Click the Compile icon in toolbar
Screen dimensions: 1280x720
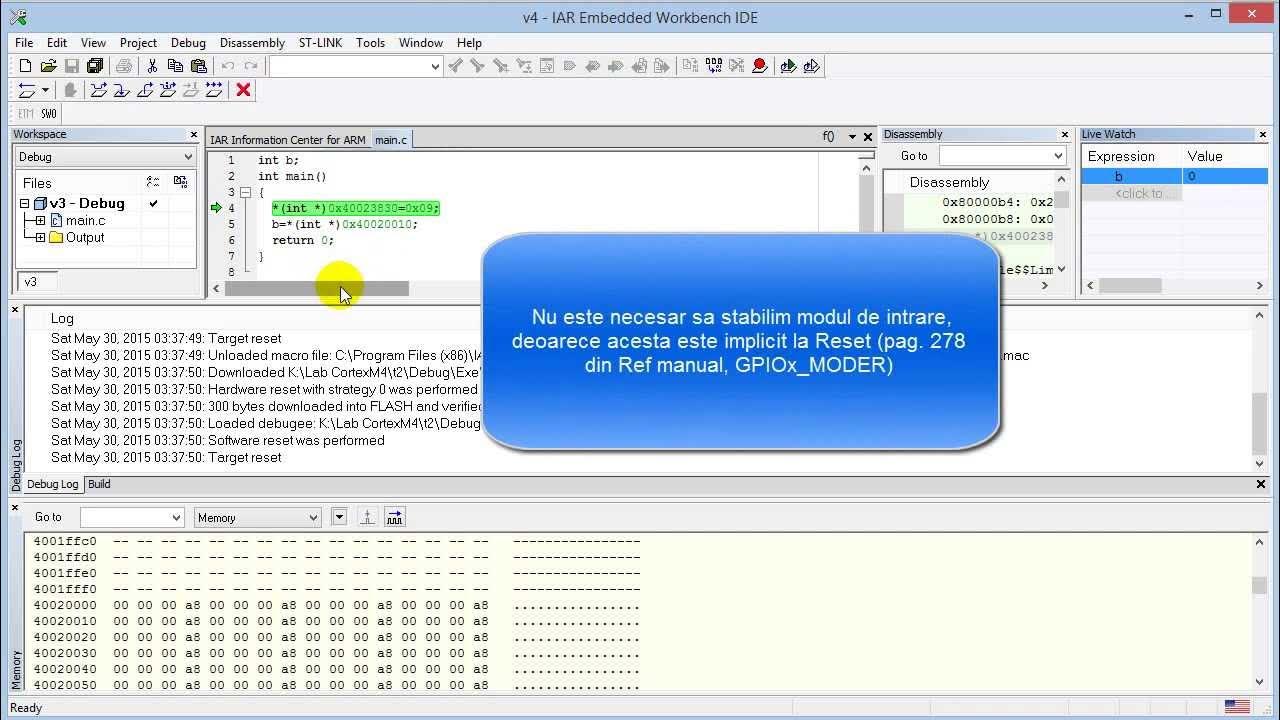coord(690,66)
